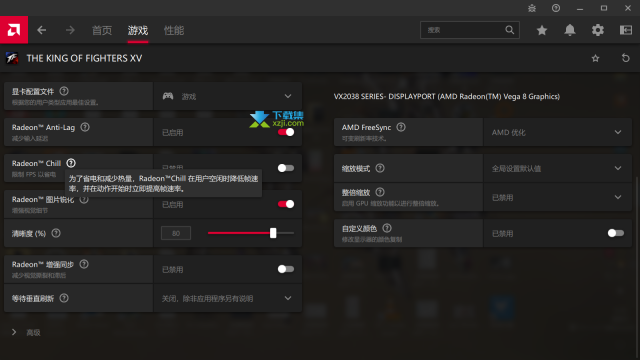Show help for 等待垂直刷新
The image size is (640, 360).
pos(64,298)
